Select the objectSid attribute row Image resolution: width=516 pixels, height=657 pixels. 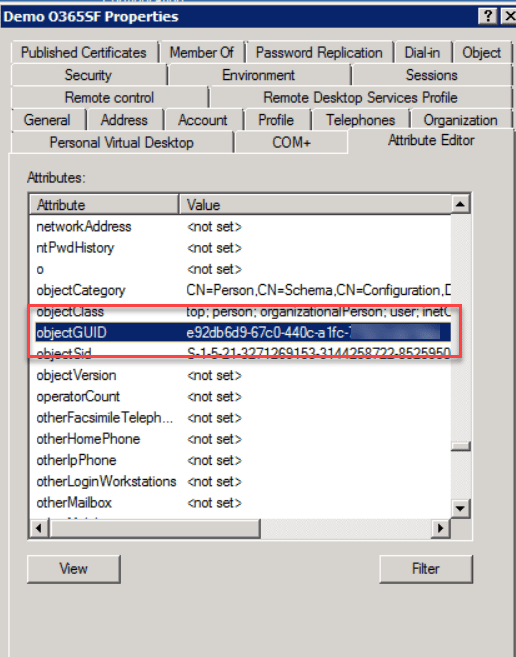click(x=240, y=354)
